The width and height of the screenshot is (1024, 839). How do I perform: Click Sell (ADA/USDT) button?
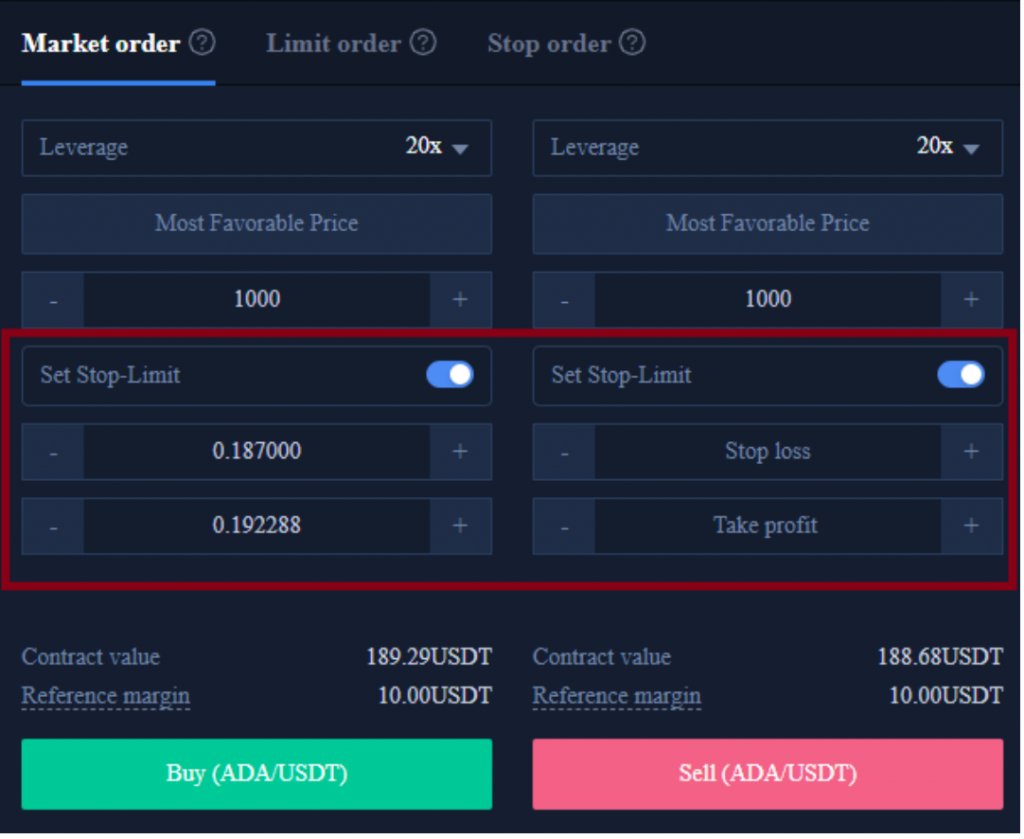tap(768, 774)
